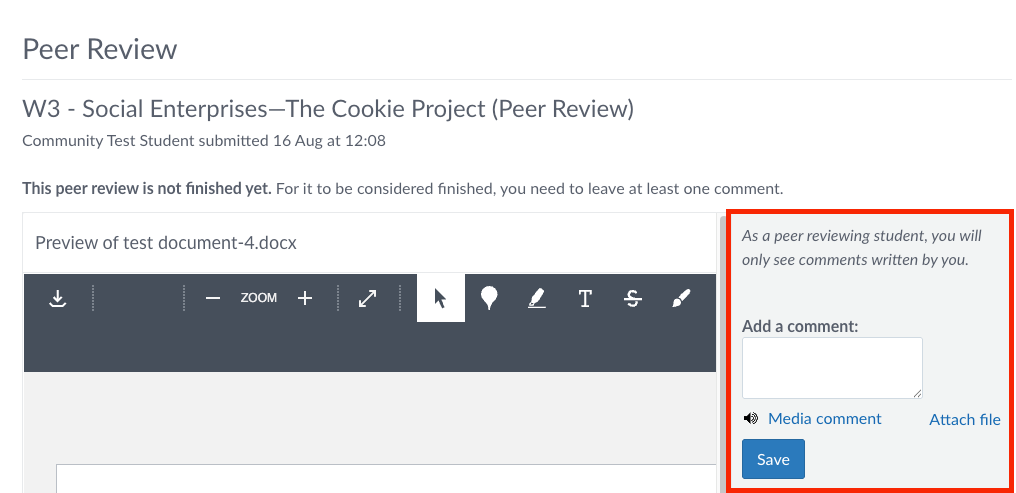Click the Attach file link
This screenshot has width=1016, height=493.
click(x=964, y=420)
